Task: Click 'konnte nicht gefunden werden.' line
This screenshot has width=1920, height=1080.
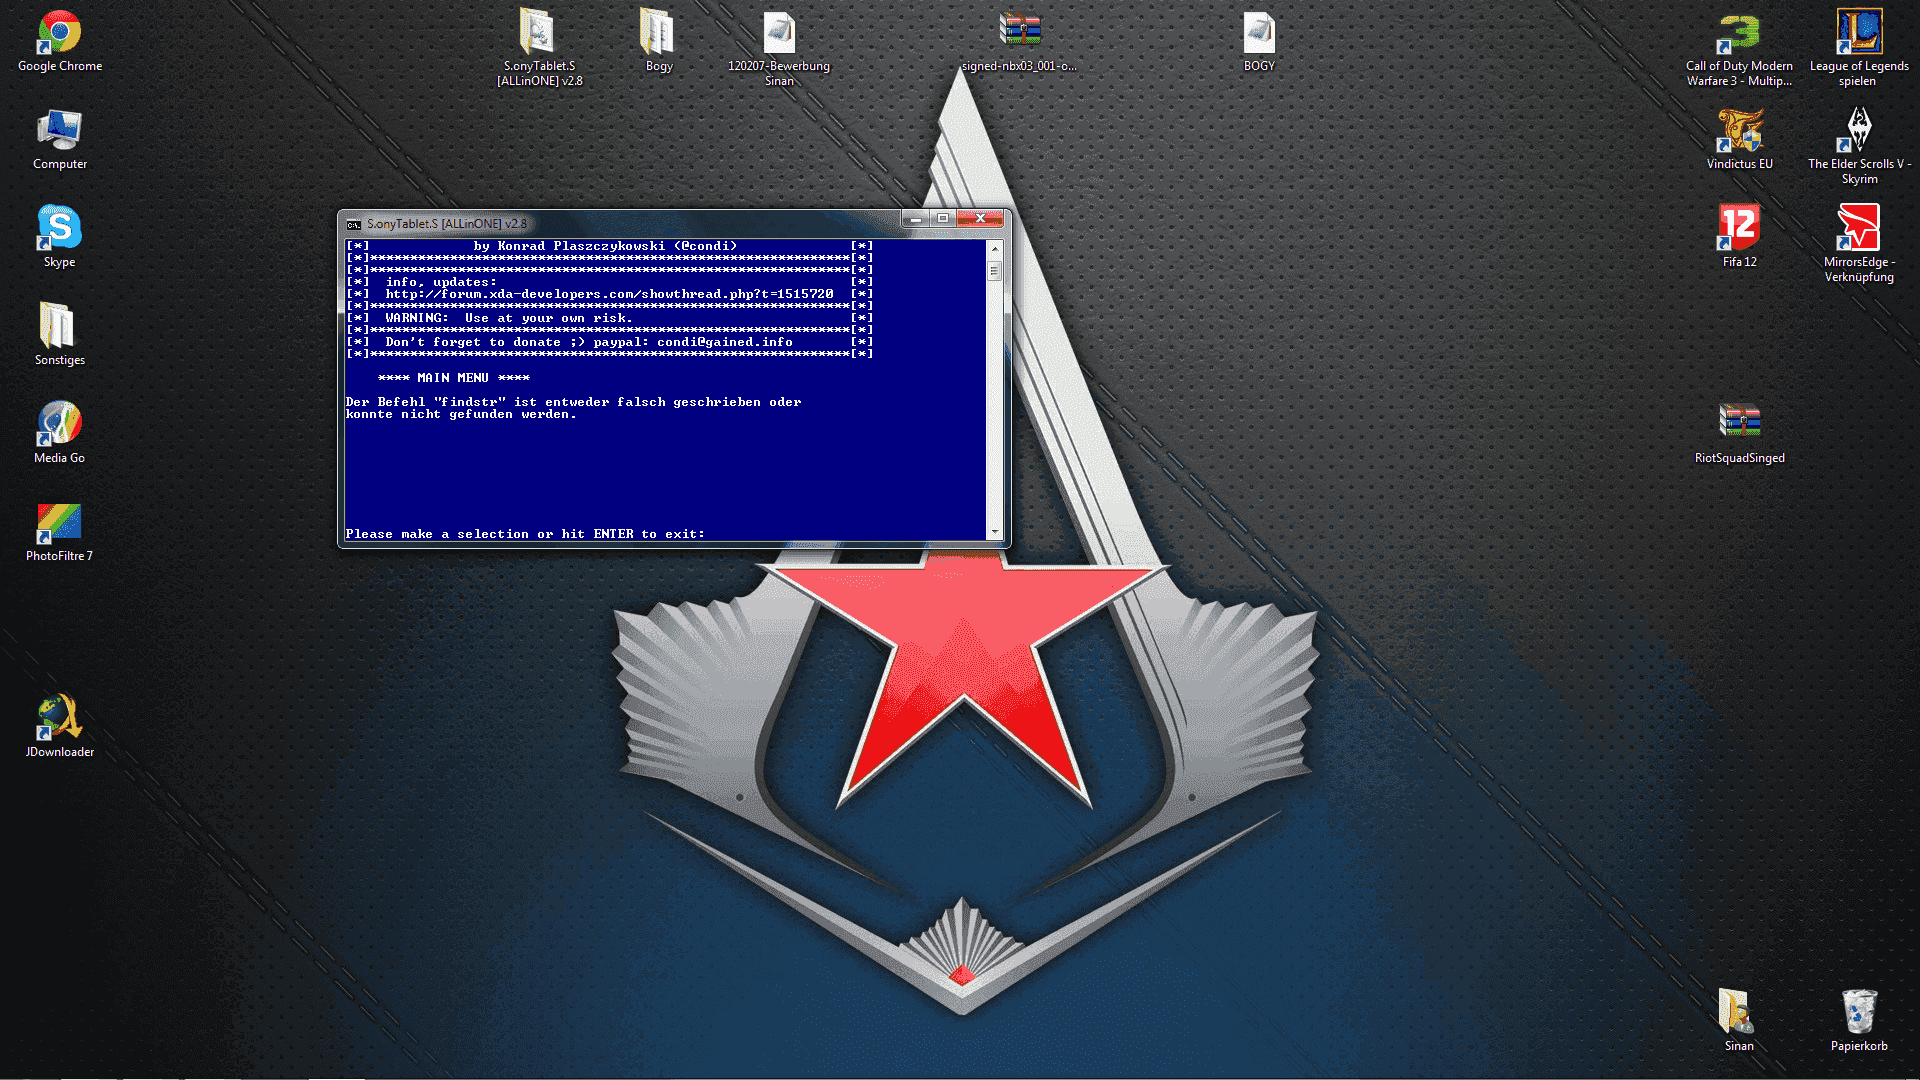Action: [461, 414]
